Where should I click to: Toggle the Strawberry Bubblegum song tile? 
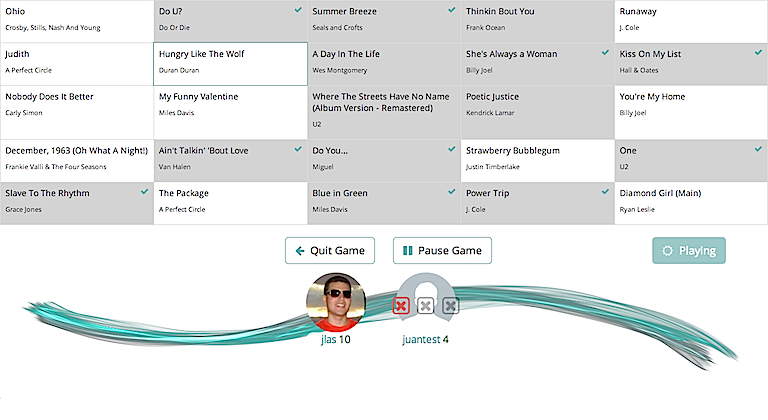[x=537, y=160]
